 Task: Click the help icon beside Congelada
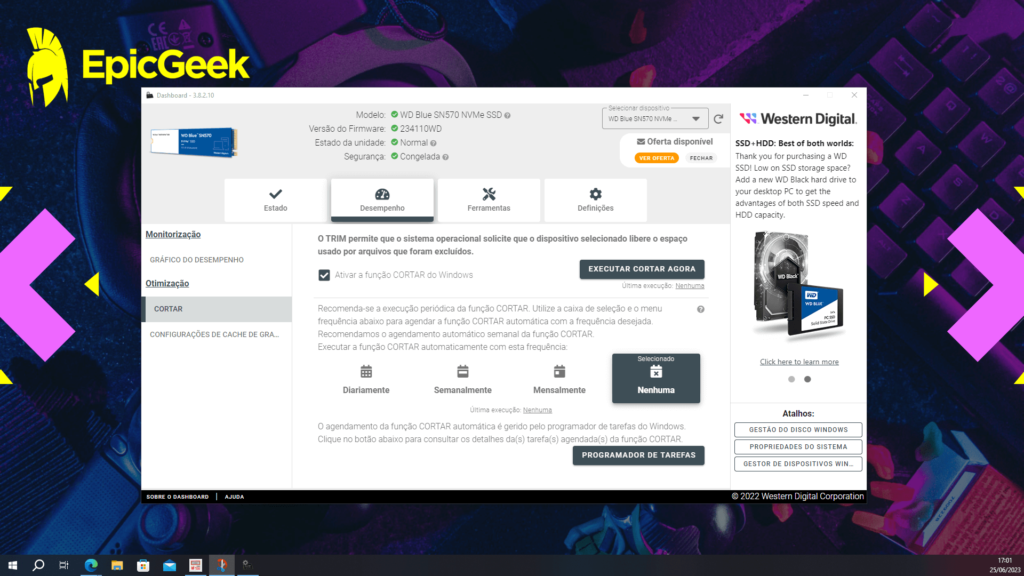(x=445, y=157)
